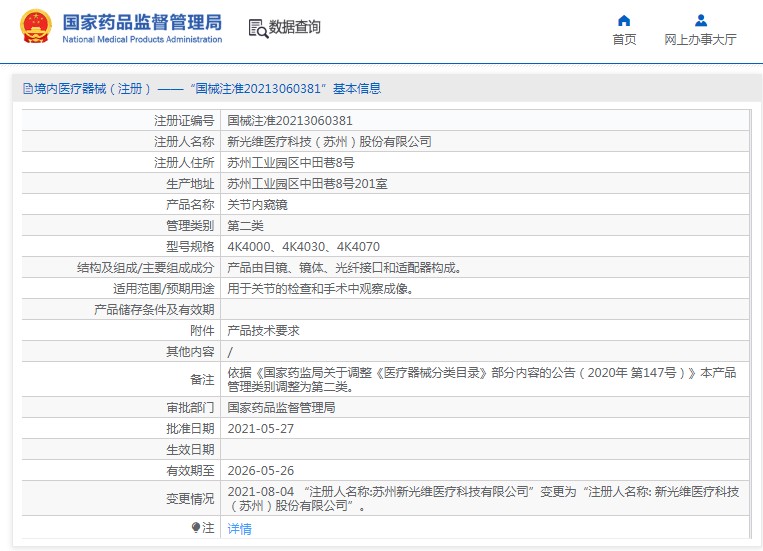This screenshot has height=551, width=763.
Task: Click address value 苏州工业园区中田巷8号
Action: pyautogui.click(x=291, y=163)
